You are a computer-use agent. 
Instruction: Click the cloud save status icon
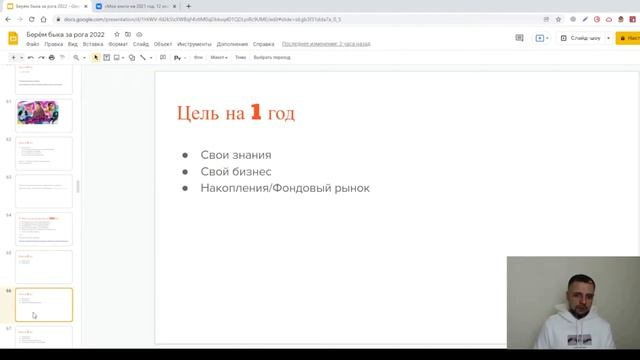point(139,34)
